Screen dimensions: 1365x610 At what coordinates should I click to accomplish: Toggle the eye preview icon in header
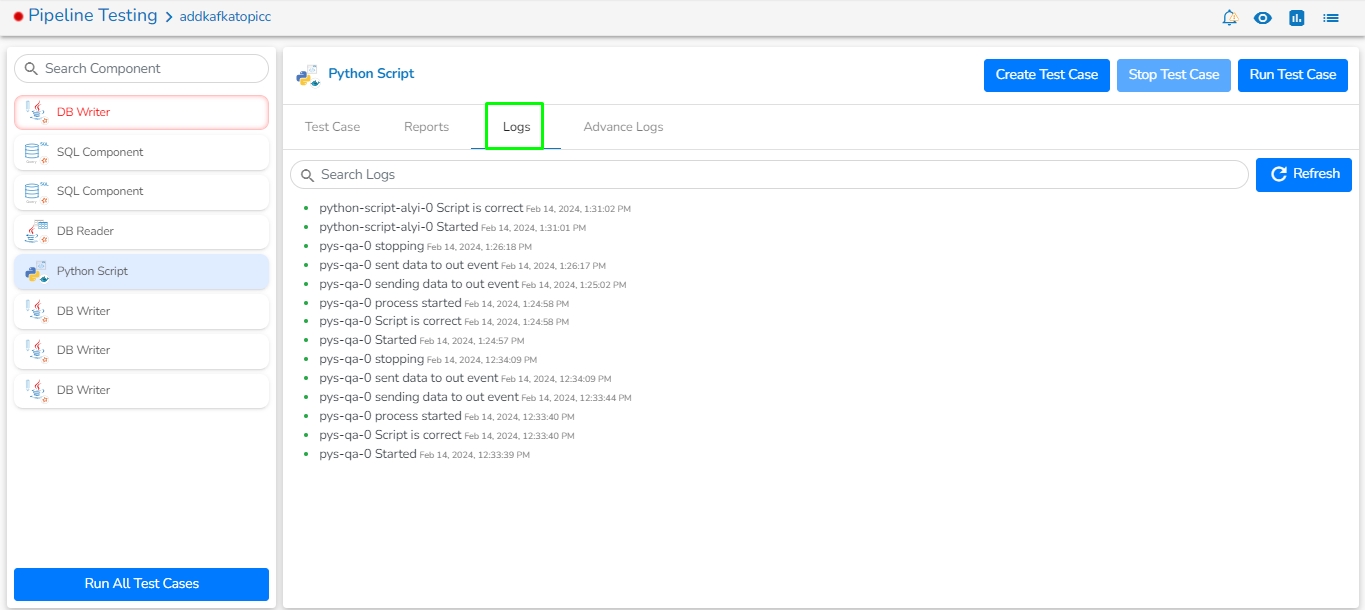click(1263, 17)
